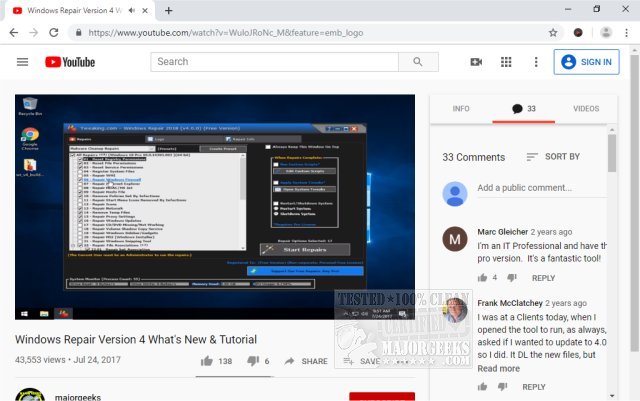
Task: Click the "43,553 views" text
Action: (x=40, y=360)
